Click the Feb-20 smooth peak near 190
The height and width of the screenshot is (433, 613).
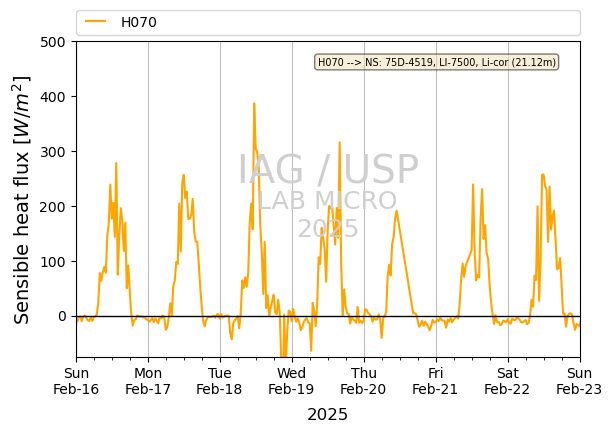[397, 211]
